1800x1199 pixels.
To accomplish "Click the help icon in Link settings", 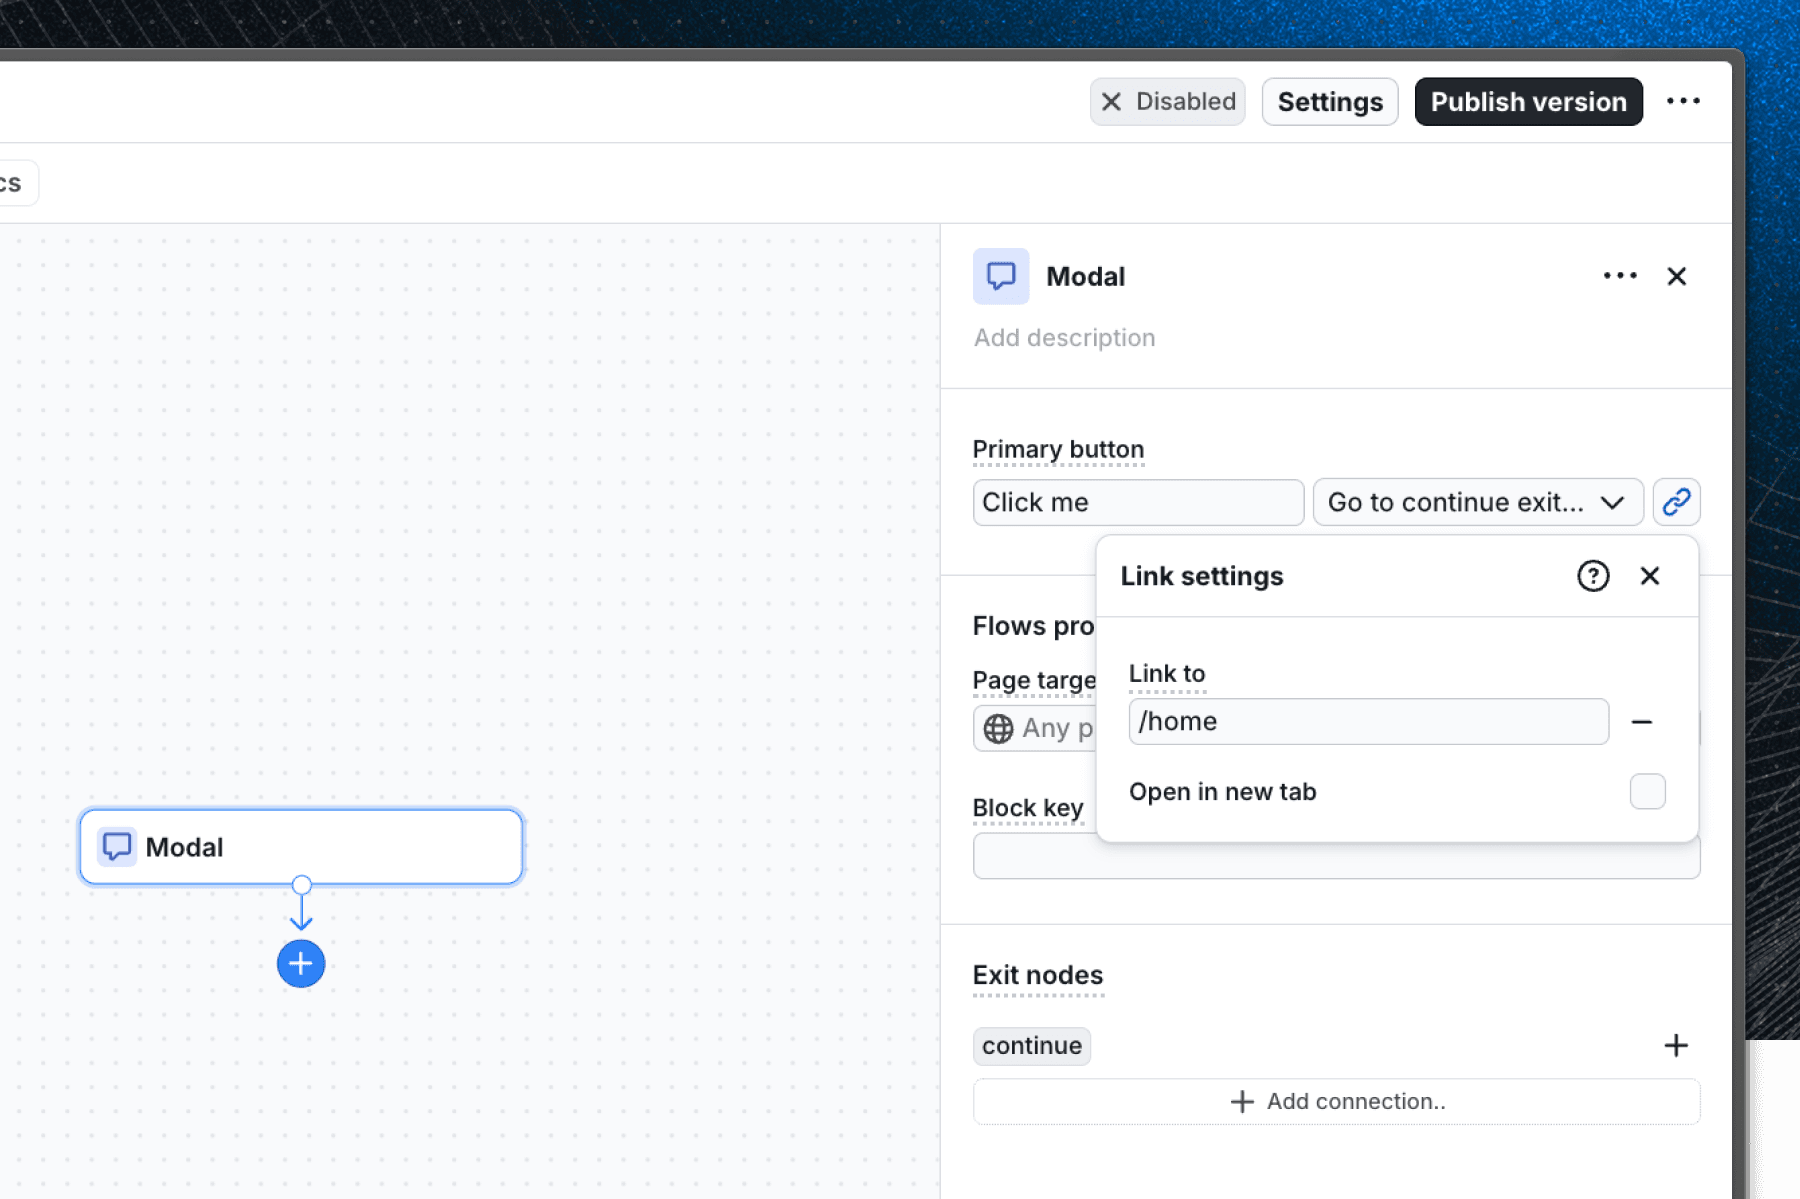I will (1592, 576).
